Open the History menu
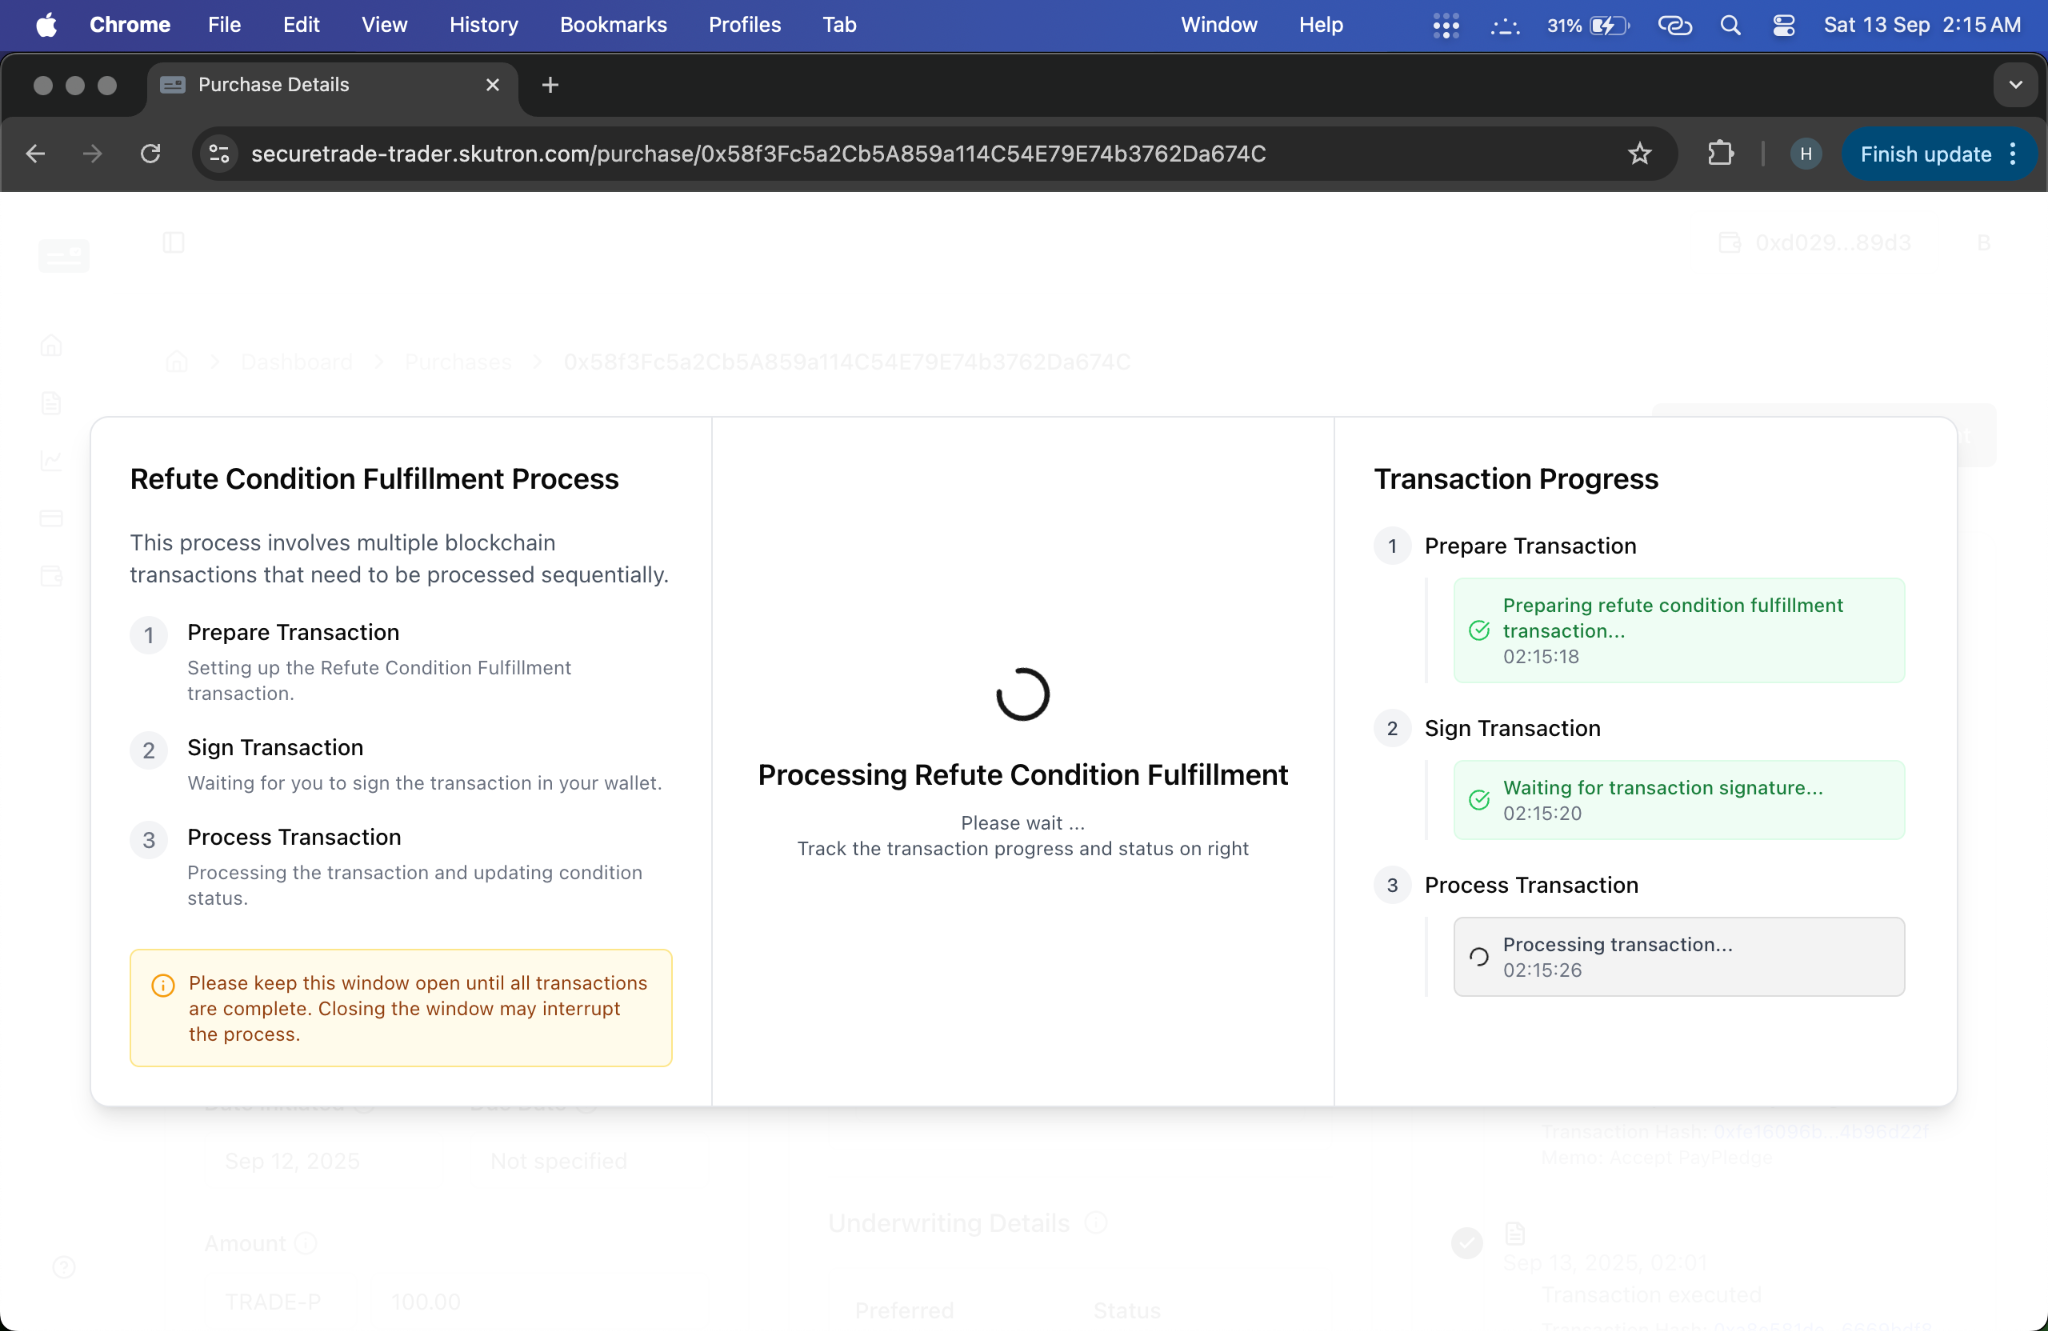 [483, 25]
